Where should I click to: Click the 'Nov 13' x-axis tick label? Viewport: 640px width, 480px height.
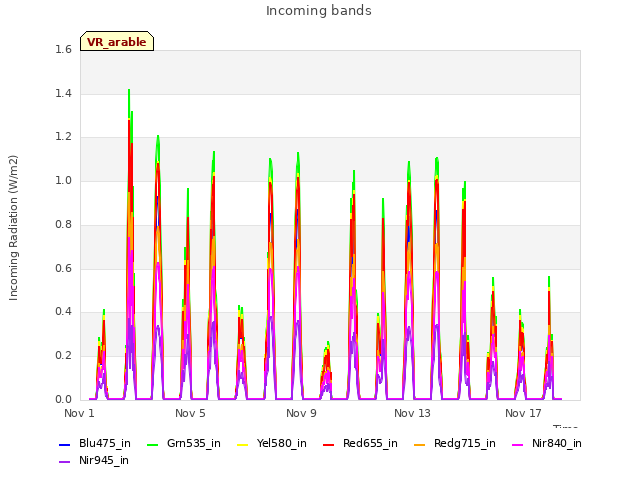tap(412, 413)
